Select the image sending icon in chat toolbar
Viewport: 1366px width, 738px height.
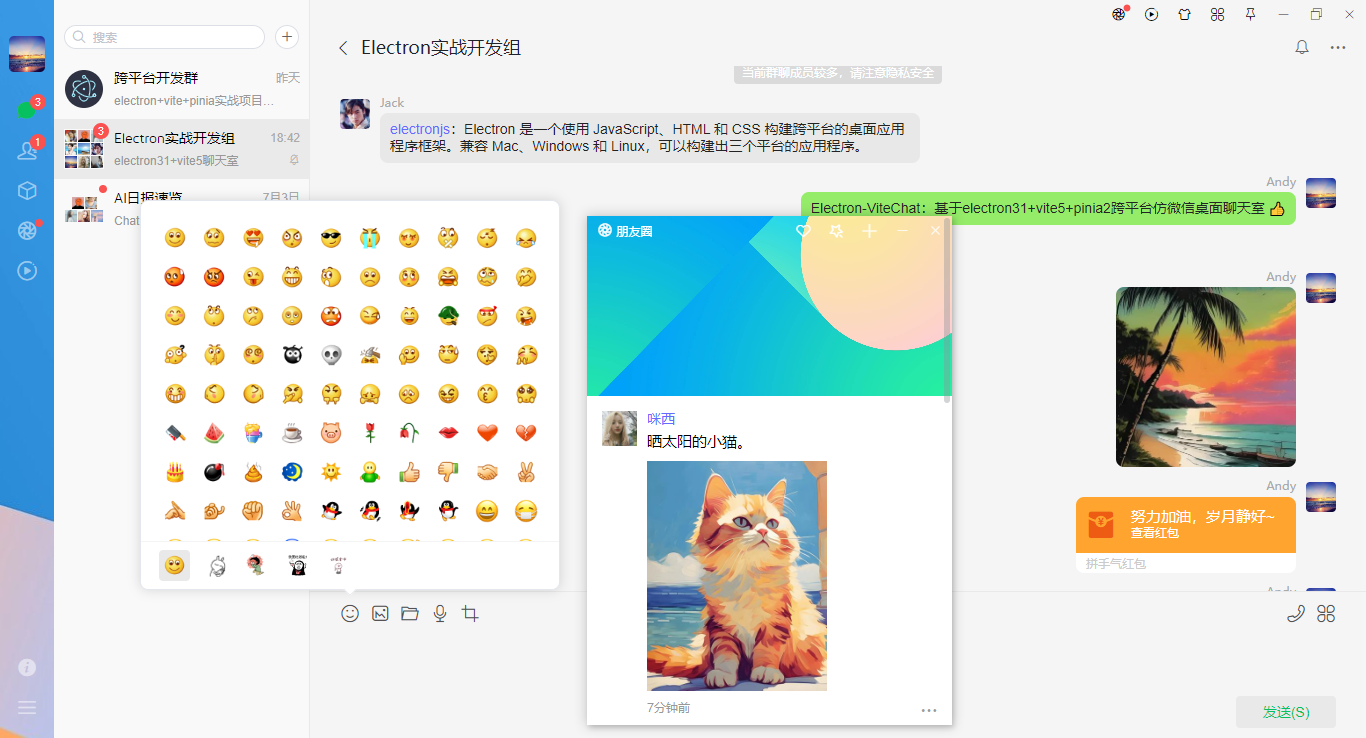[379, 613]
